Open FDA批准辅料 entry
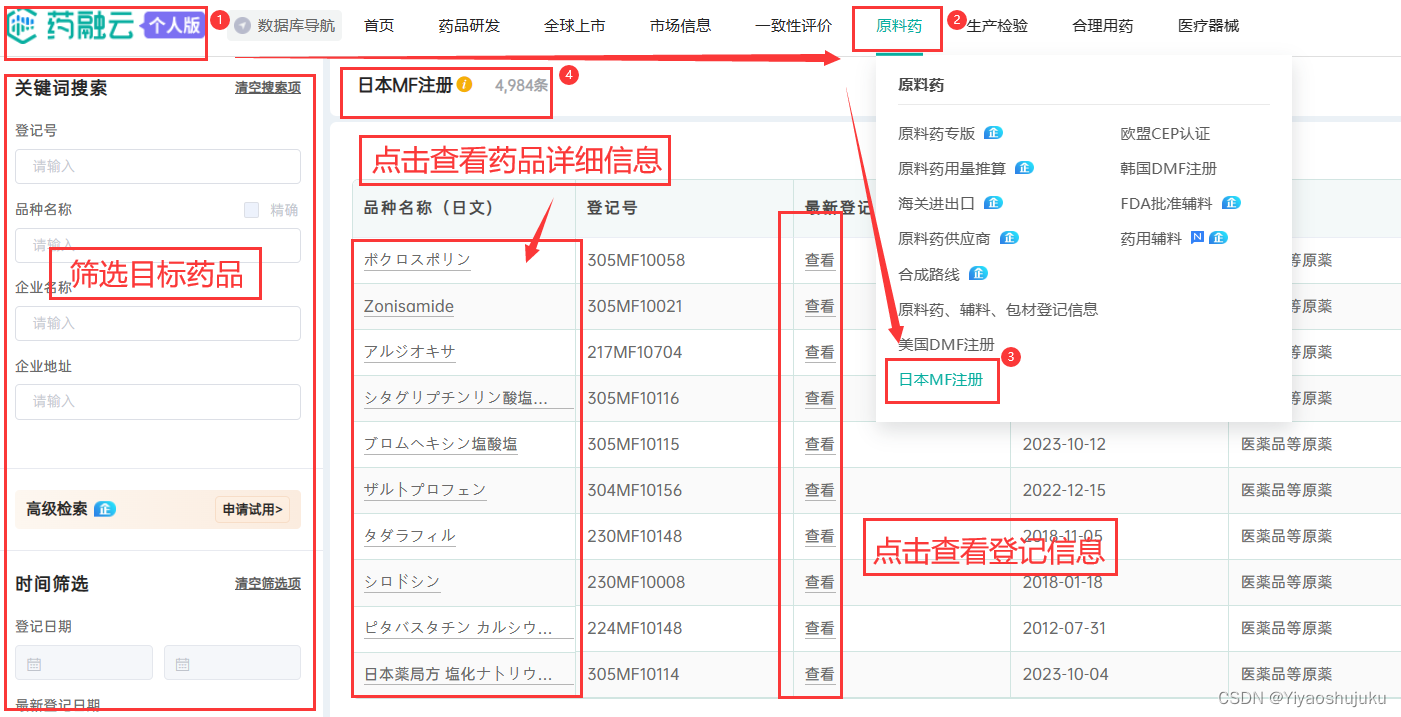1401x717 pixels. (x=1167, y=203)
